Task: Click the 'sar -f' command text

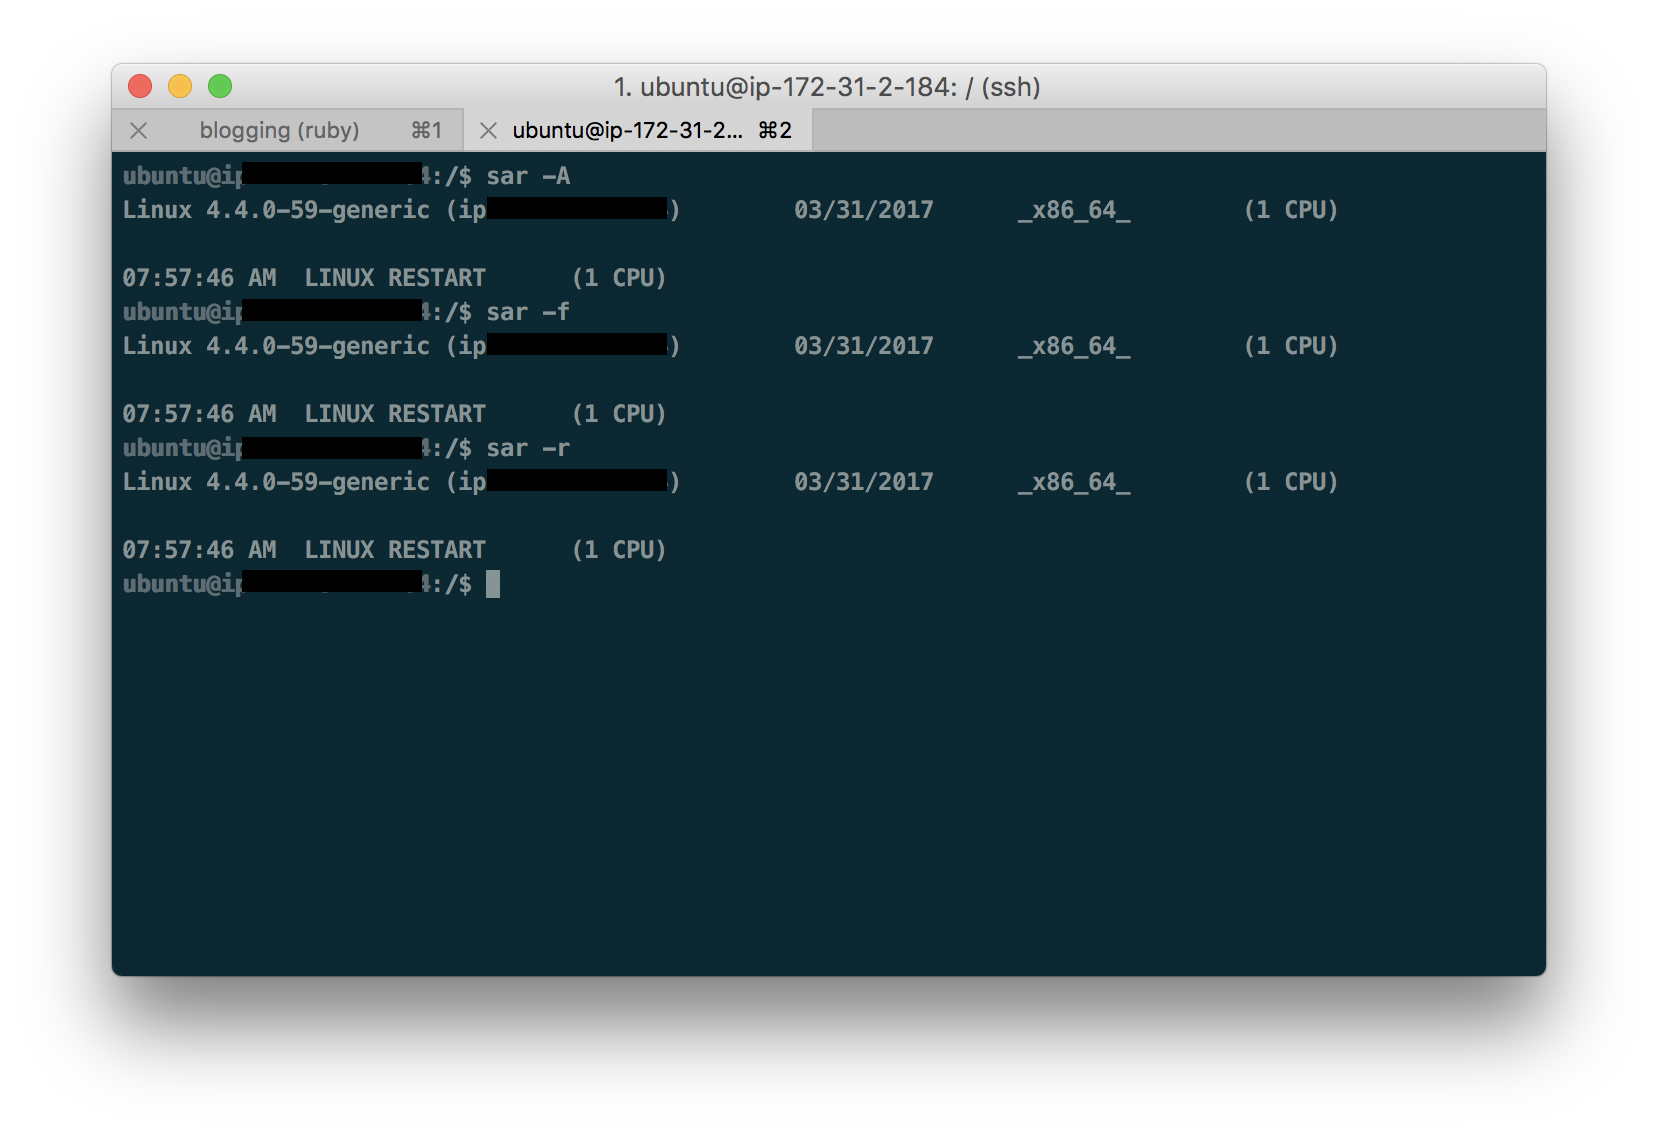Action: pos(528,312)
